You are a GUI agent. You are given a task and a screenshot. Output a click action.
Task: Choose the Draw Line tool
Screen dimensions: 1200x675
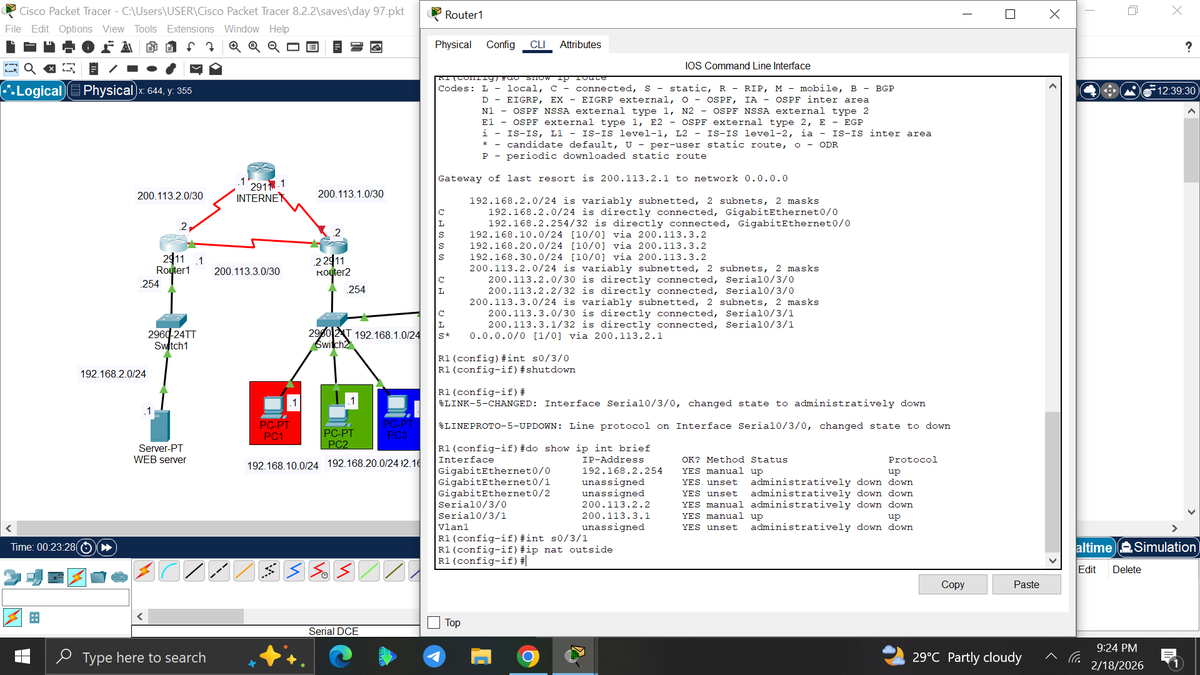pyautogui.click(x=112, y=69)
